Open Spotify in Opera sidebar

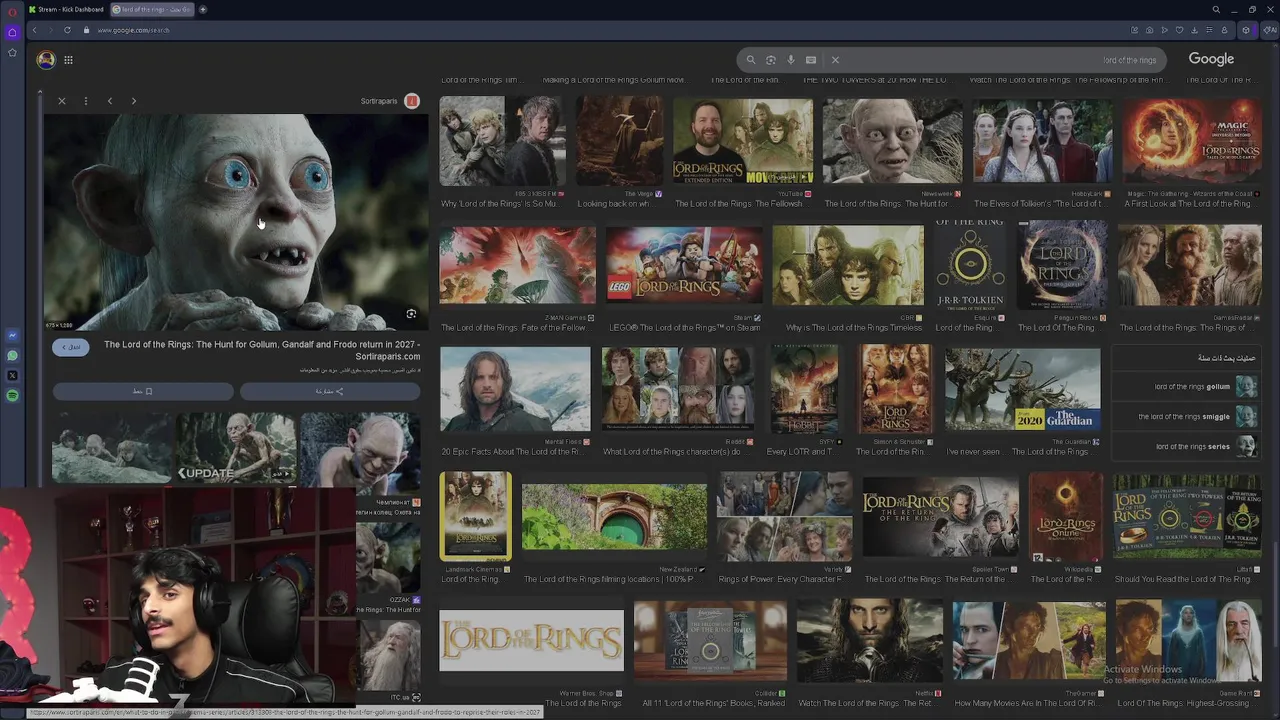[x=12, y=396]
